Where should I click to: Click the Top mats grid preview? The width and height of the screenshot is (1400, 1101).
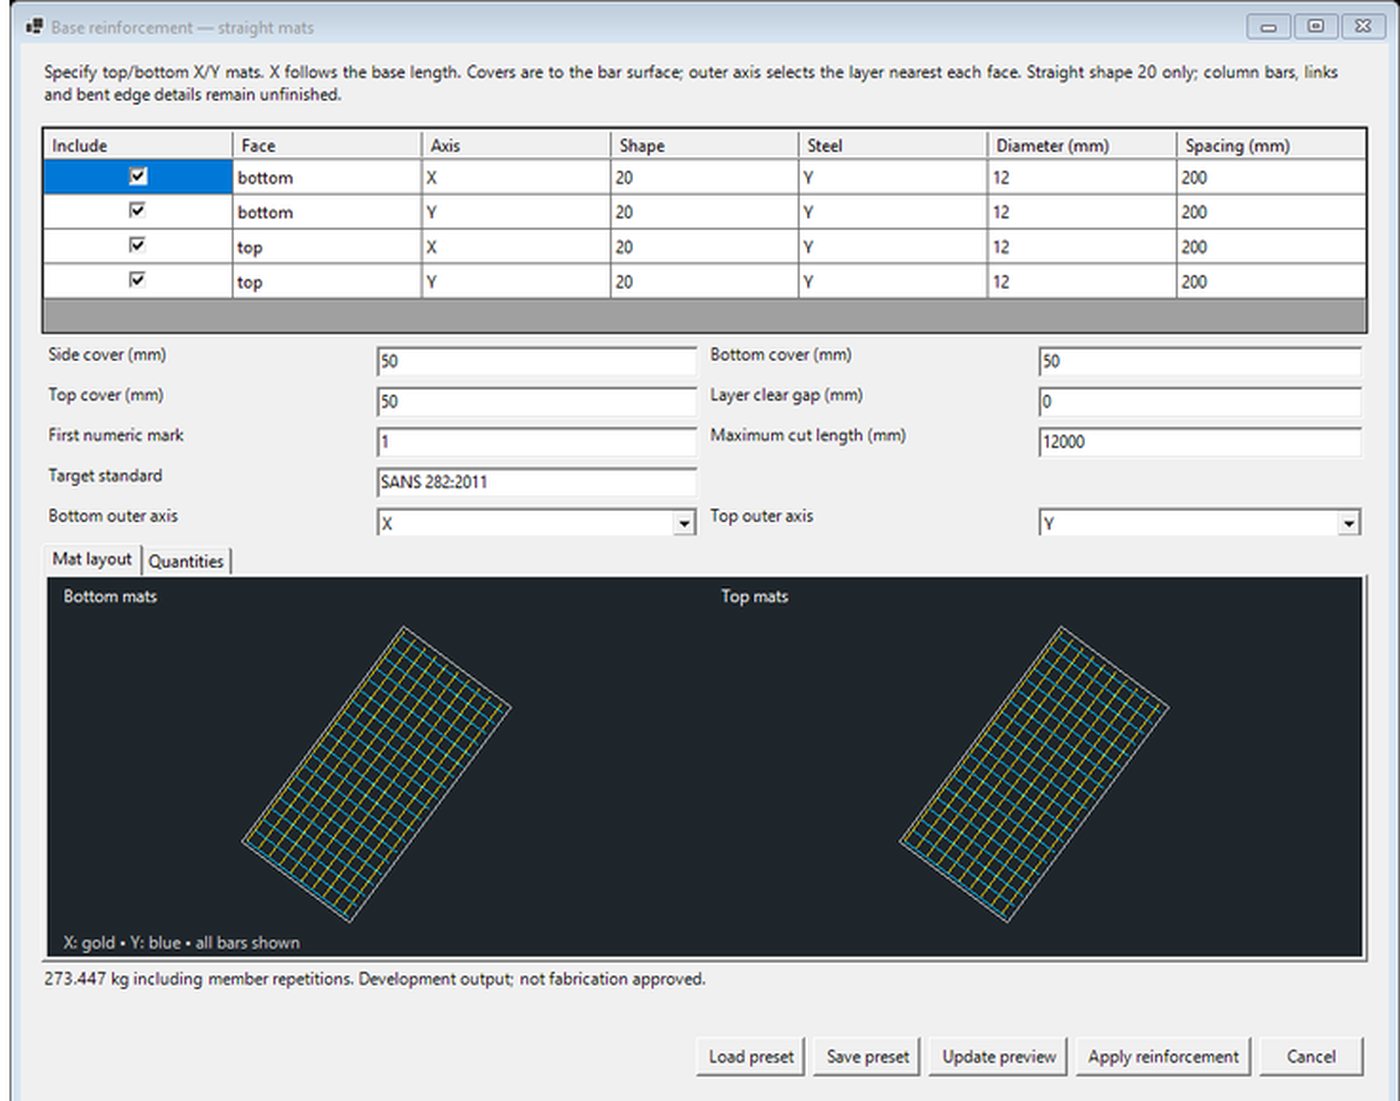(x=1034, y=774)
